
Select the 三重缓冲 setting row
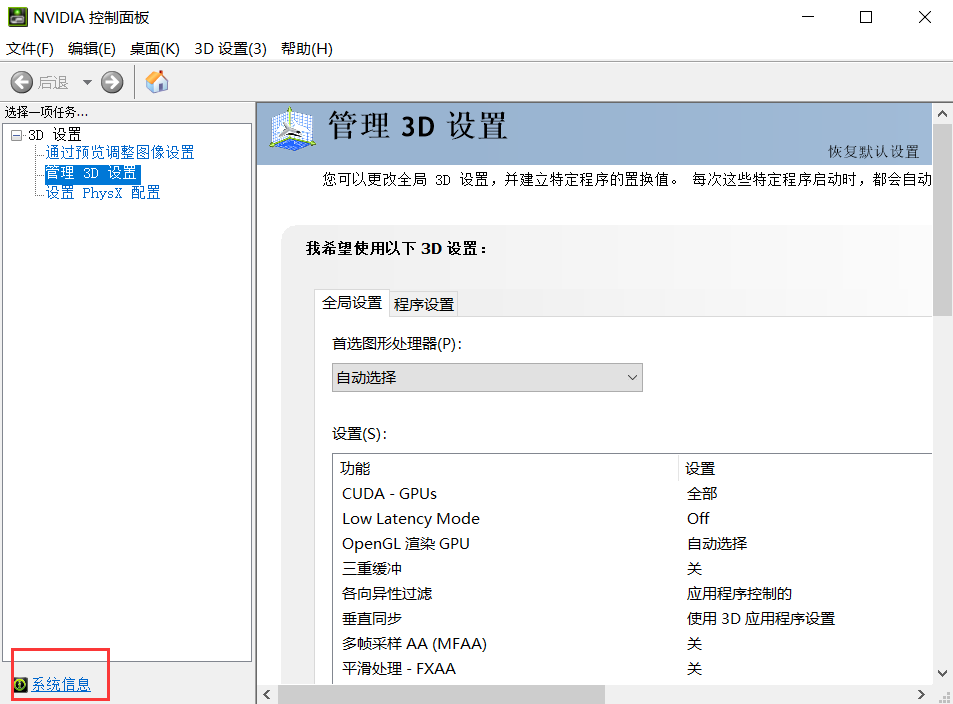click(632, 568)
